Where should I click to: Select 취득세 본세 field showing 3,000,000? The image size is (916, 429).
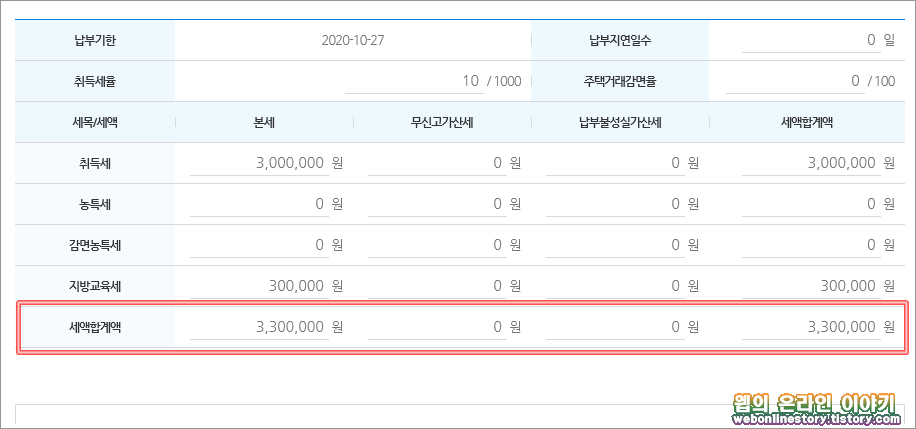point(259,163)
